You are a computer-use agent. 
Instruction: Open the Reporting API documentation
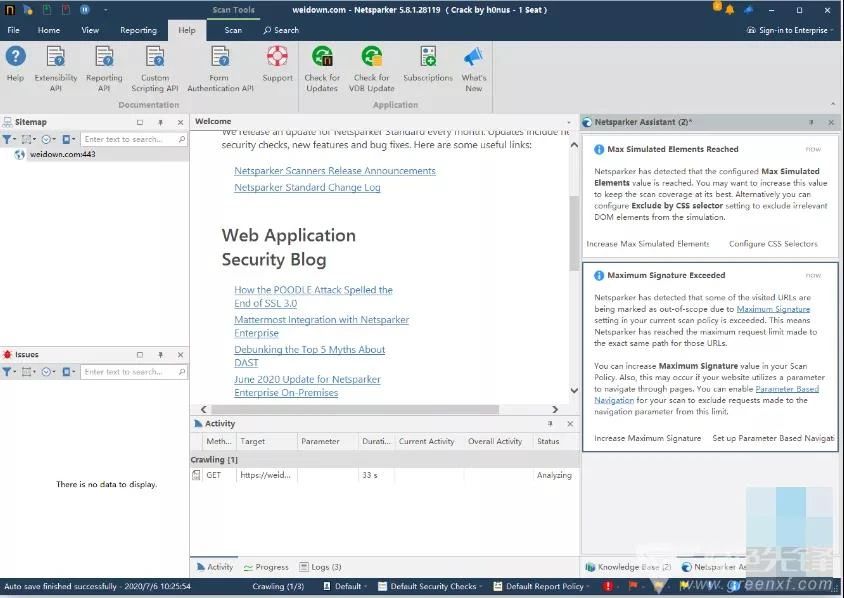tap(104, 66)
